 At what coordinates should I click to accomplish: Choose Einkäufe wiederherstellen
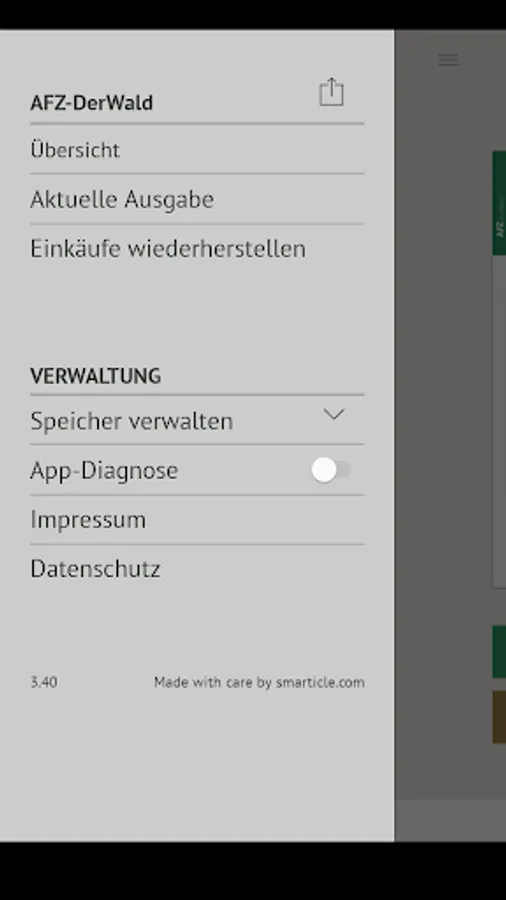tap(197, 249)
